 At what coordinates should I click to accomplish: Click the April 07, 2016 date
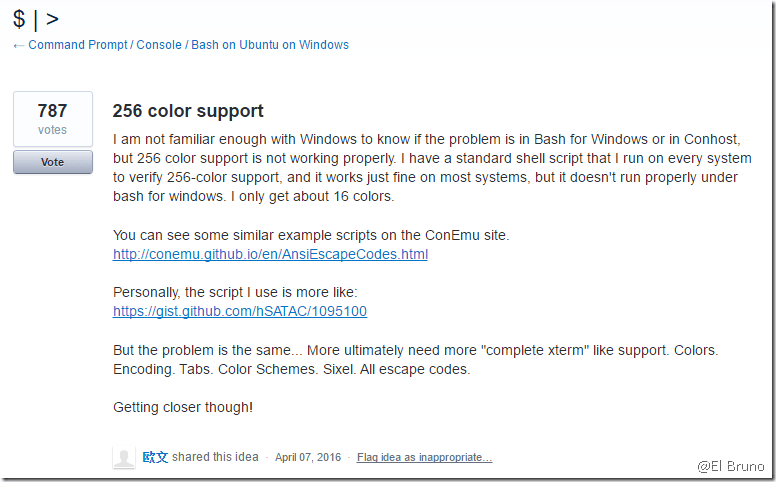point(308,457)
